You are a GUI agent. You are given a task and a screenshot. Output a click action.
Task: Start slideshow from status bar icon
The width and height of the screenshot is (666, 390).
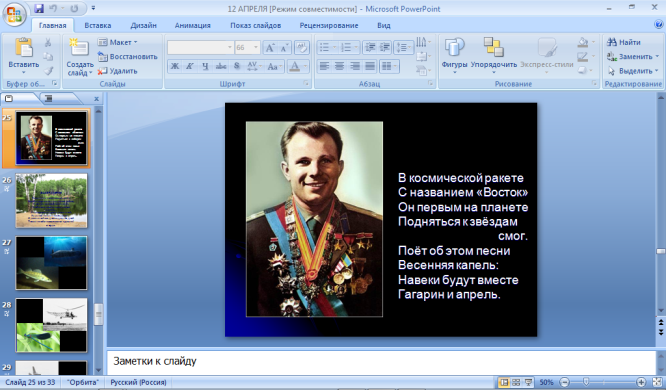click(x=528, y=382)
